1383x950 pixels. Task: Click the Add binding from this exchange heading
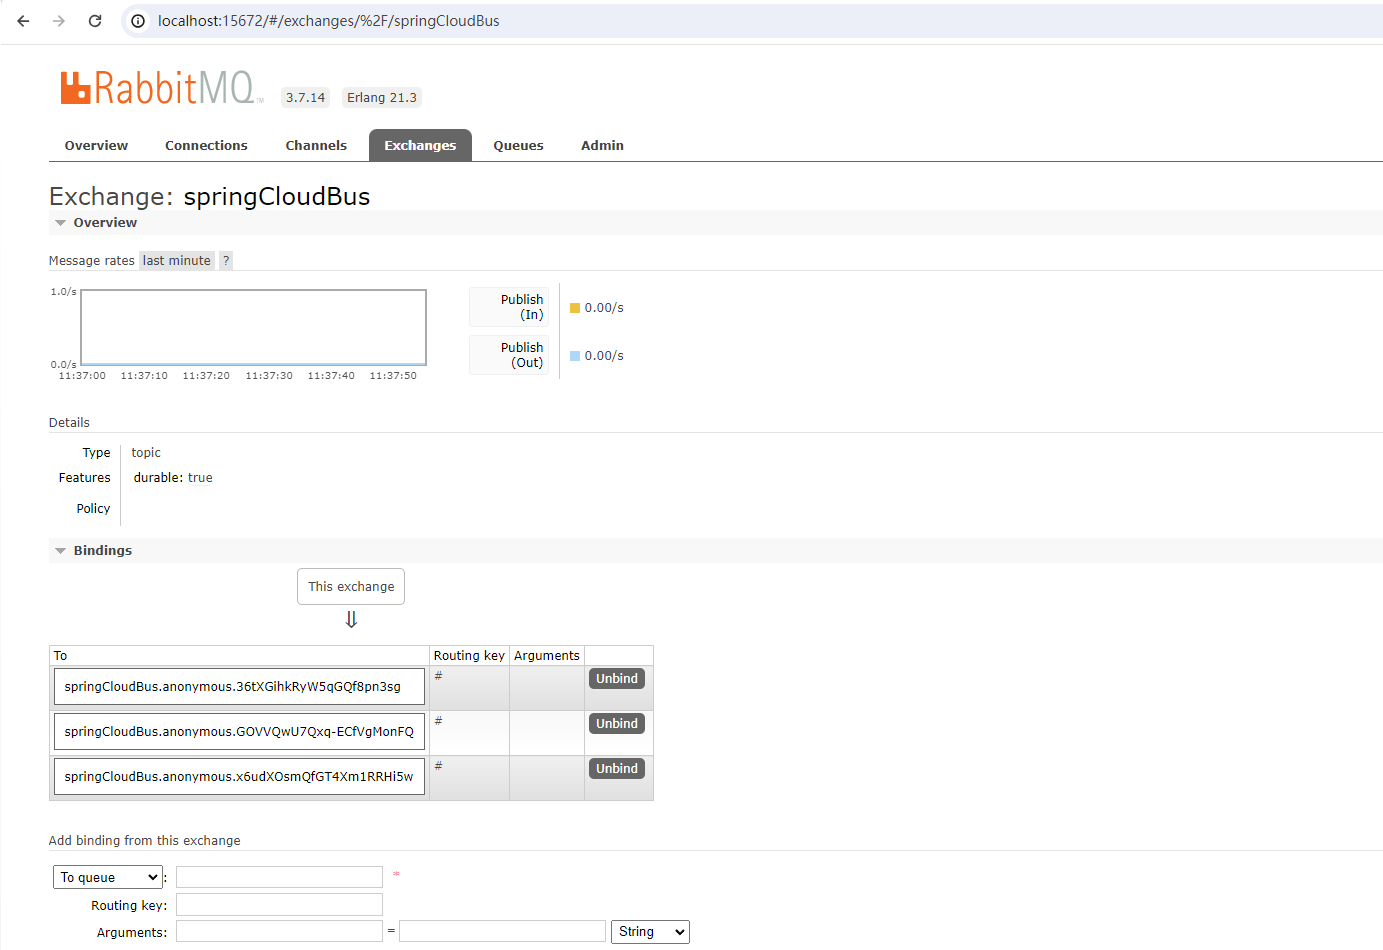click(x=145, y=841)
